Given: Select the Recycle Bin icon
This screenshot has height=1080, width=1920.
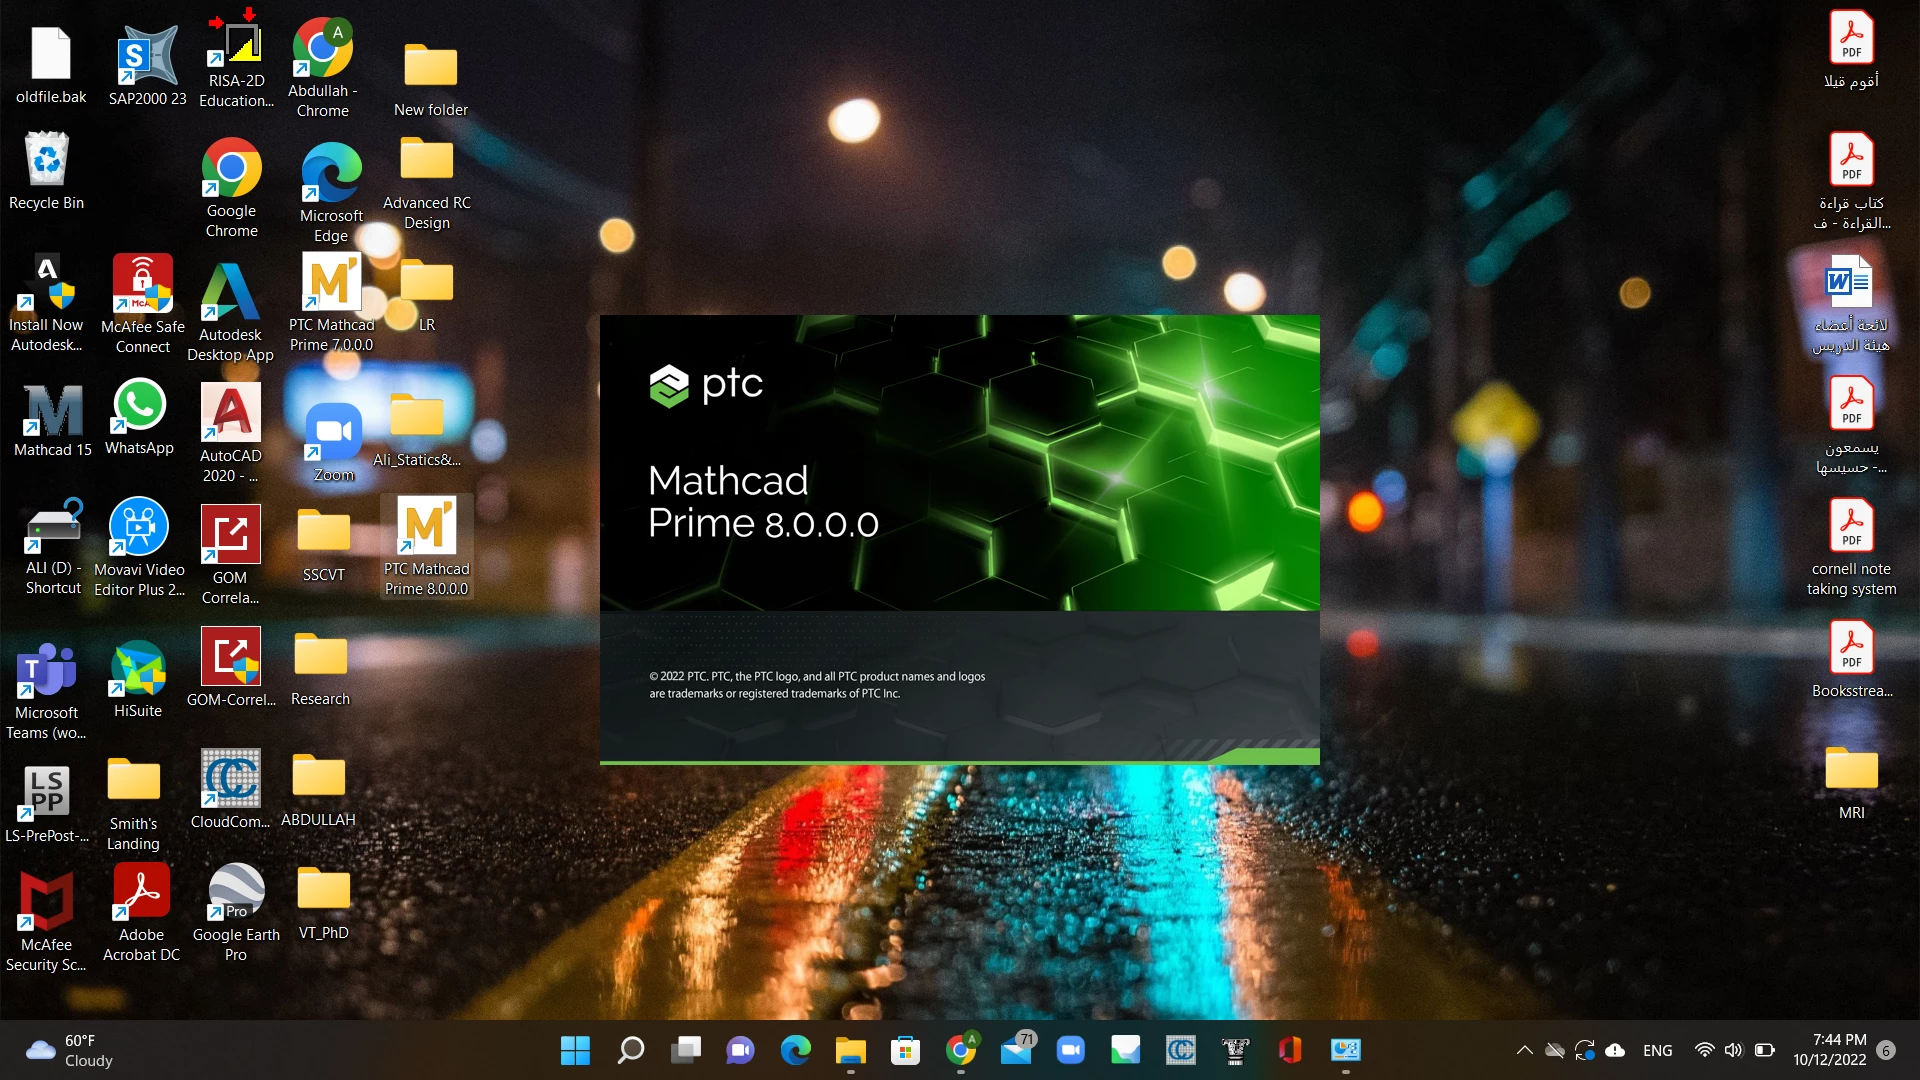Looking at the screenshot, I should coord(46,160).
